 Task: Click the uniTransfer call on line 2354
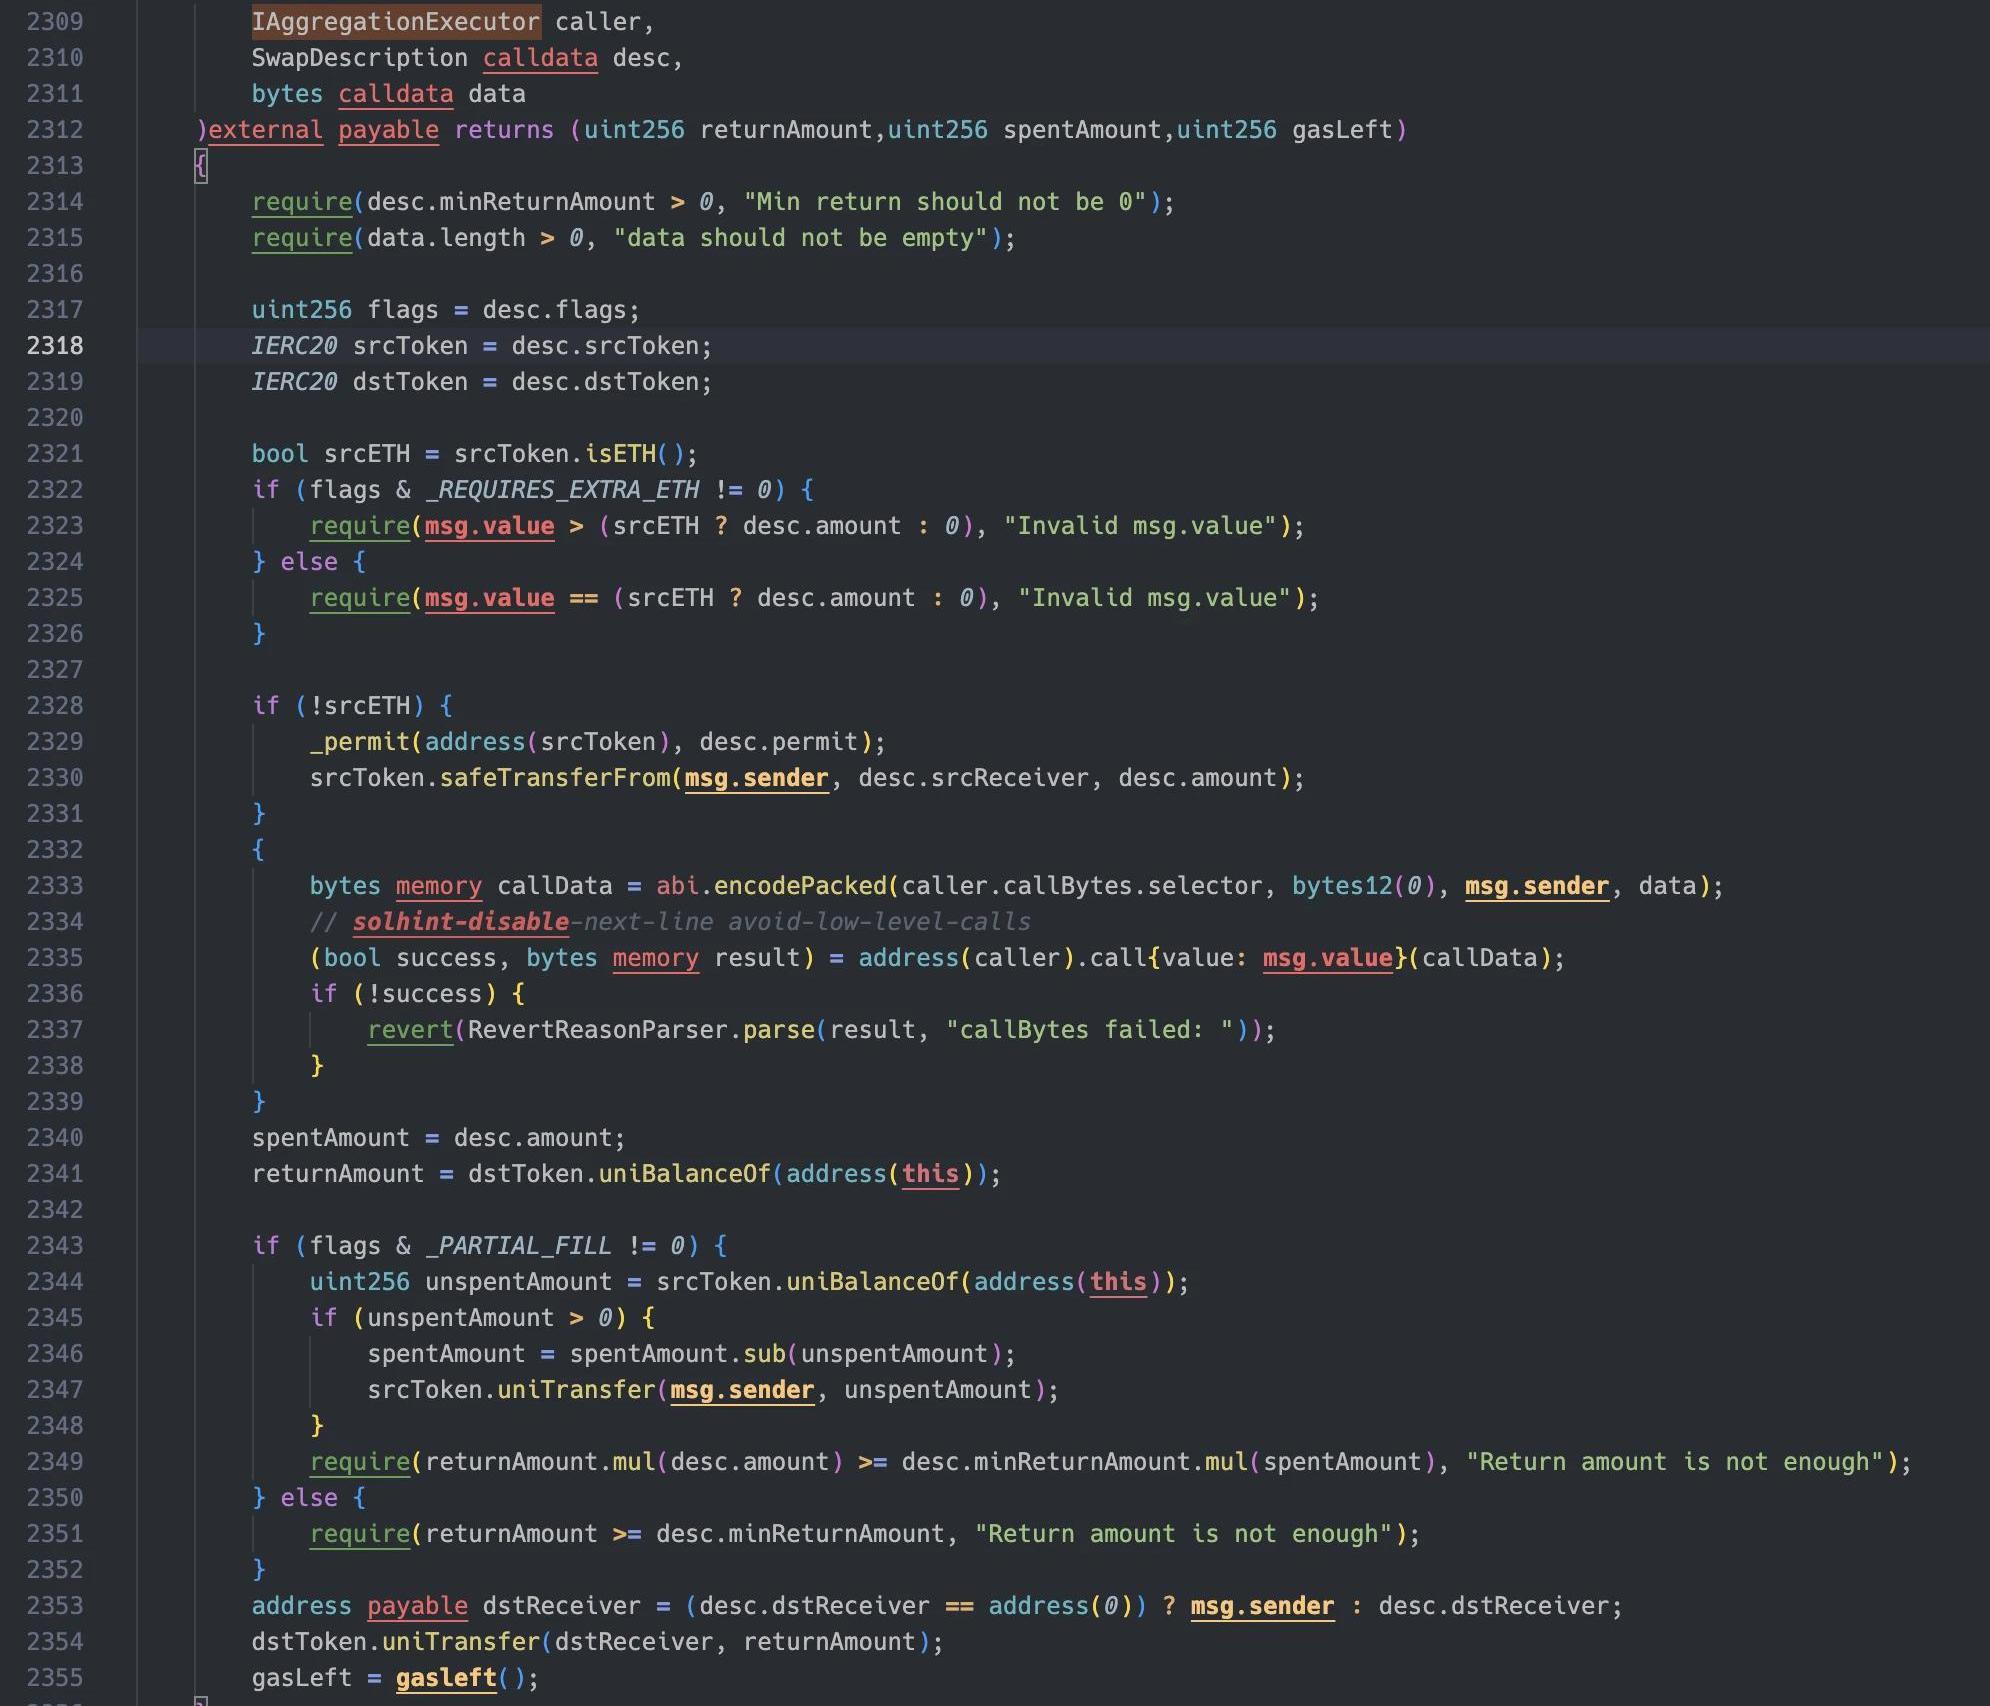tap(460, 1642)
